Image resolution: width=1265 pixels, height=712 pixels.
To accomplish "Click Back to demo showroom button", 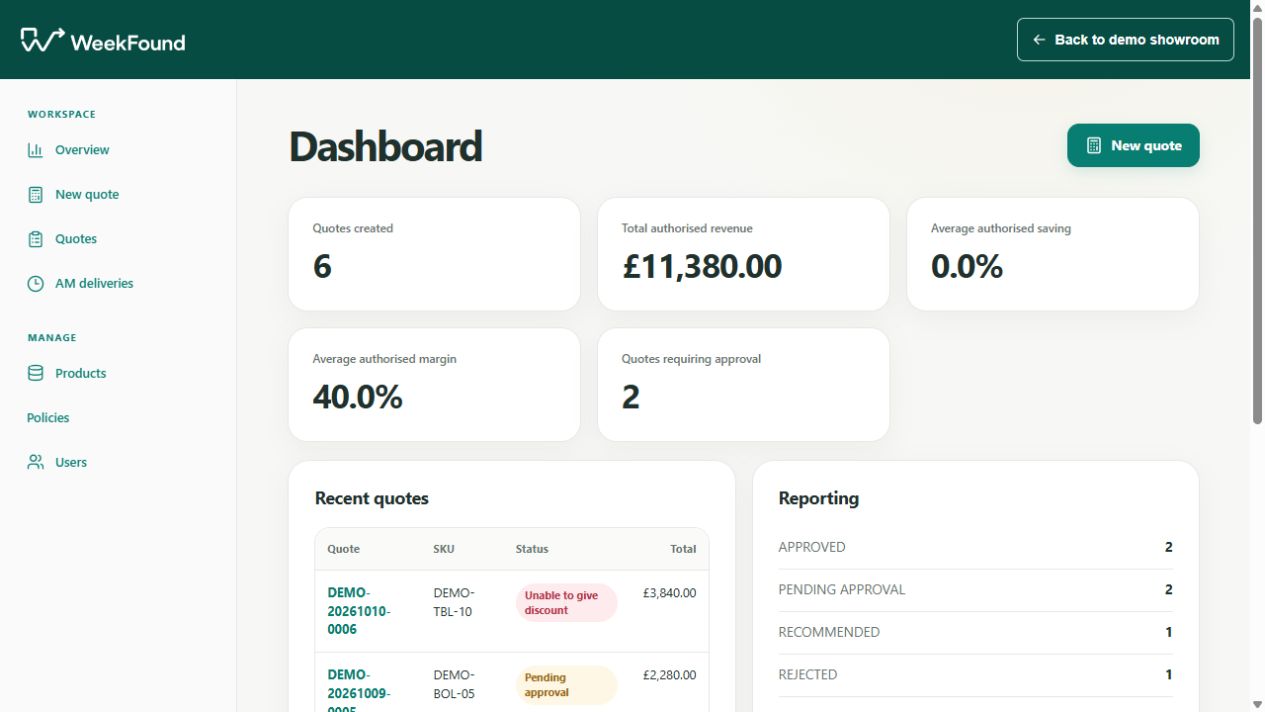I will pos(1125,40).
